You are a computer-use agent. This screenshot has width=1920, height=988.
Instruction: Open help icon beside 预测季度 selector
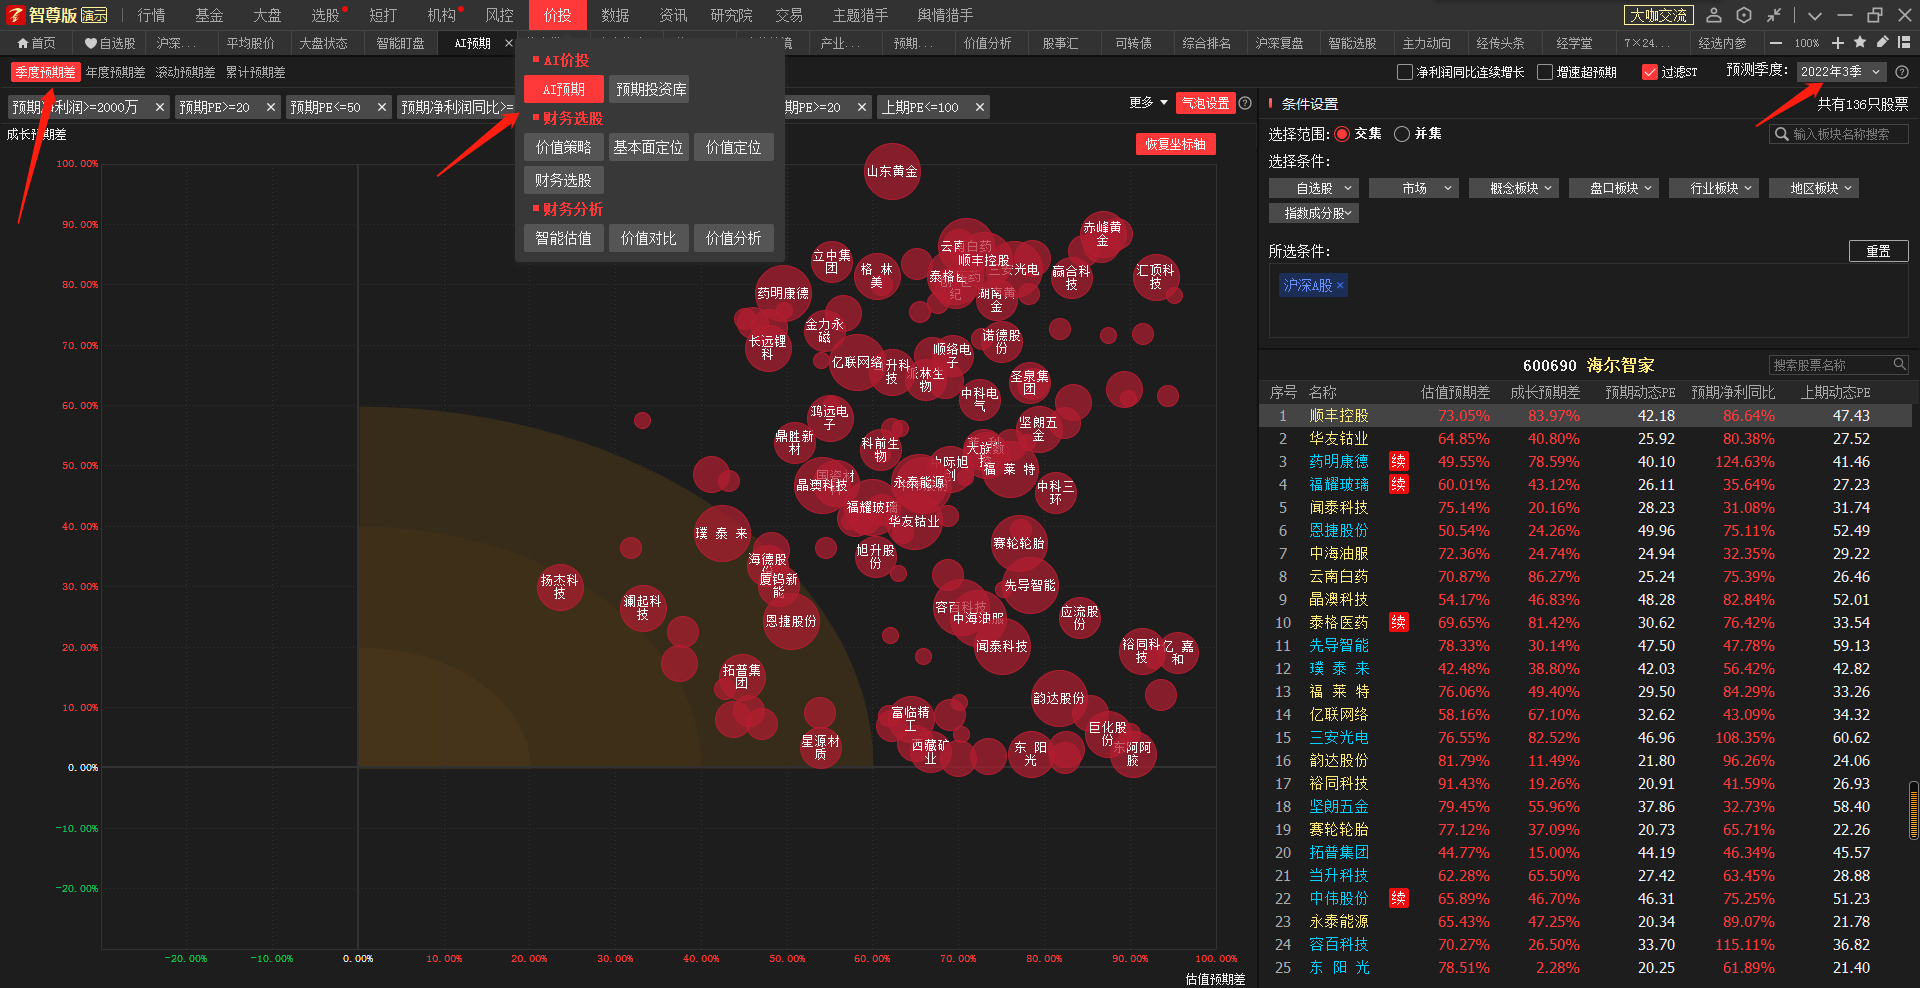(1902, 72)
